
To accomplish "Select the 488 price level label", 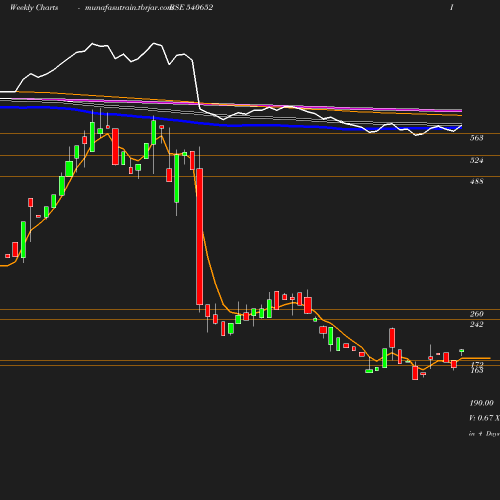I will [476, 181].
